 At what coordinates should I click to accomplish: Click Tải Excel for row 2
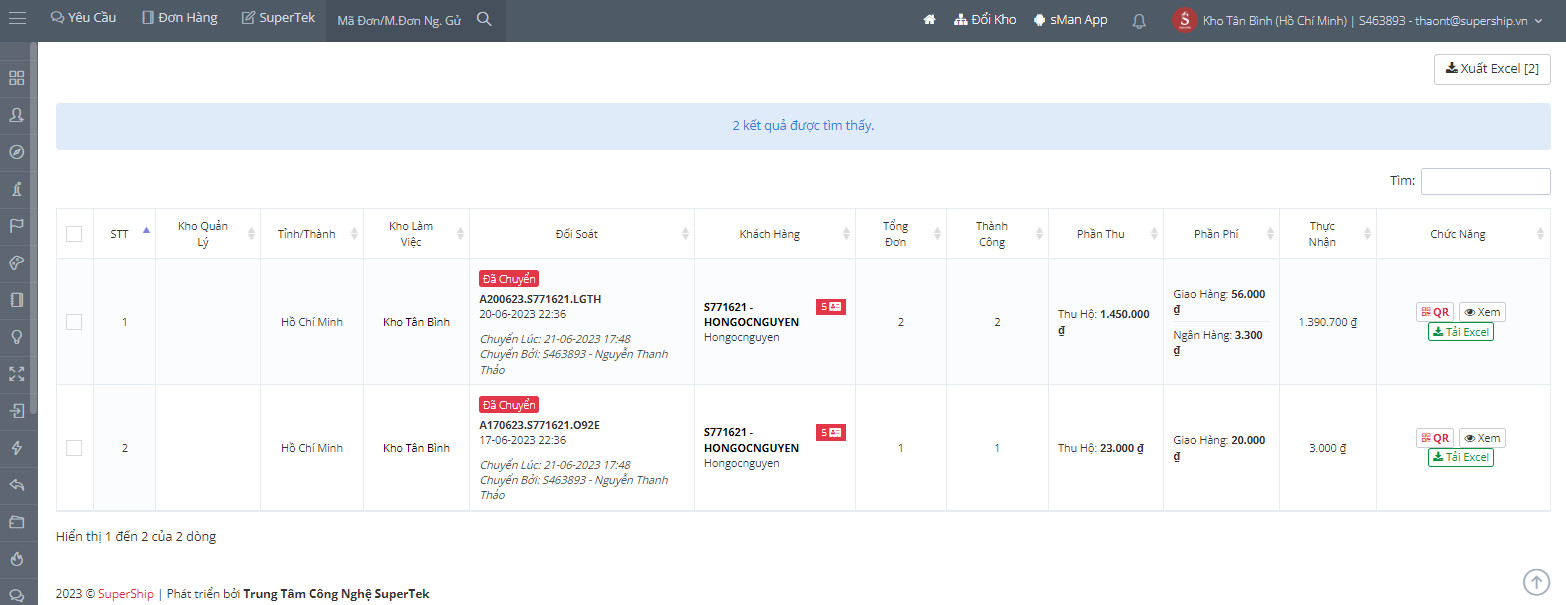point(1461,457)
